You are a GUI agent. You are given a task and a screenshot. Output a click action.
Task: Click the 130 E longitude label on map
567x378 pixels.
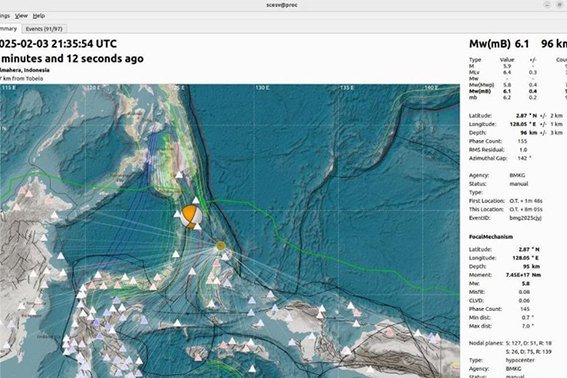[262, 88]
